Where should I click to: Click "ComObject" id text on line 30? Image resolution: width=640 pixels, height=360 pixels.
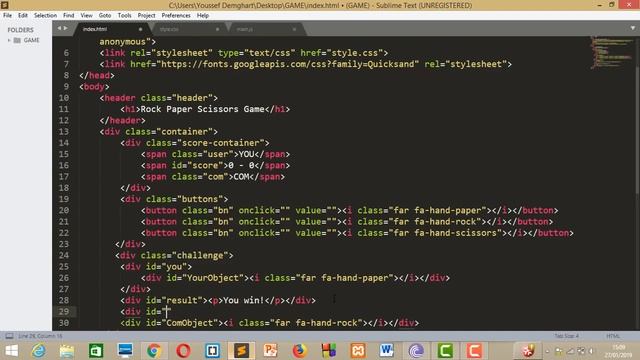coord(190,323)
